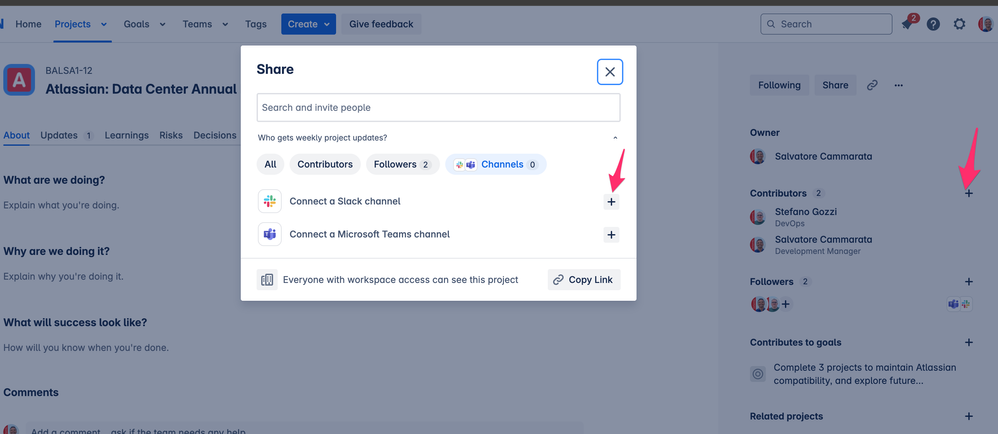Click the Copy Link button
998x434 pixels.
click(584, 279)
